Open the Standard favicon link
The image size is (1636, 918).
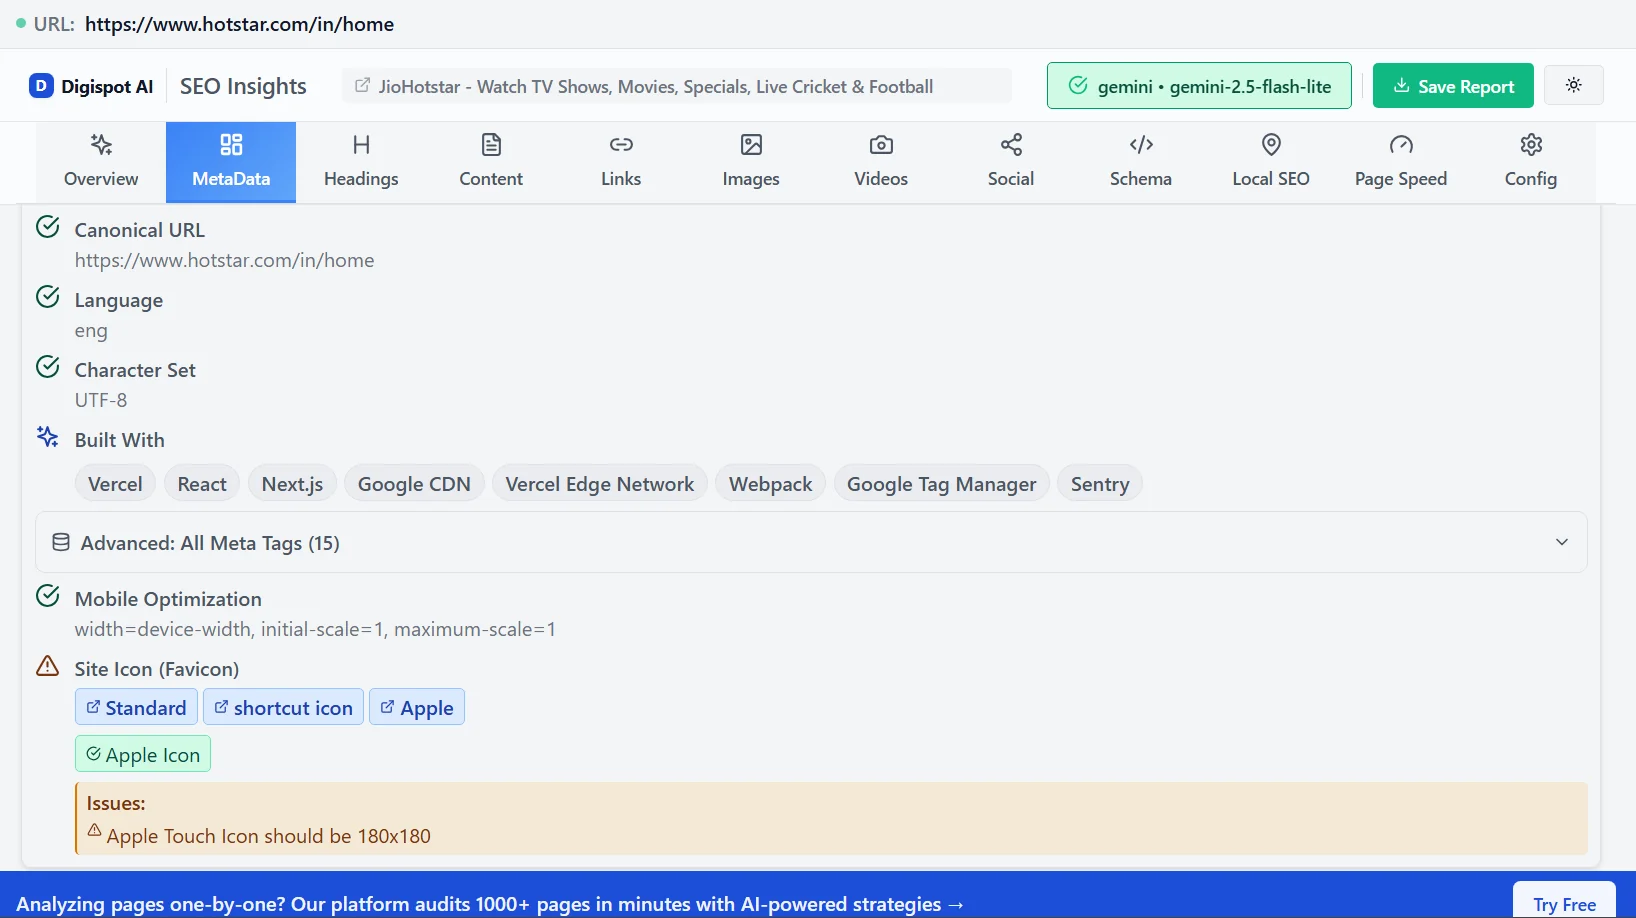coord(136,707)
